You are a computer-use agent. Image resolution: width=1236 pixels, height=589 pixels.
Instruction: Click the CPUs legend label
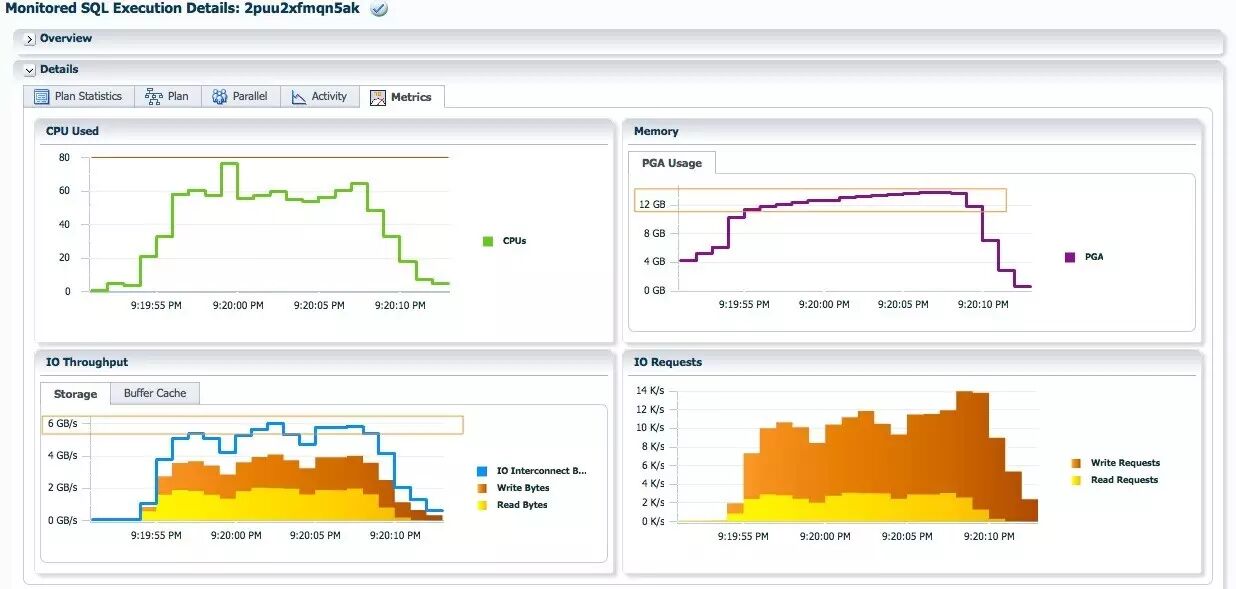tap(514, 241)
